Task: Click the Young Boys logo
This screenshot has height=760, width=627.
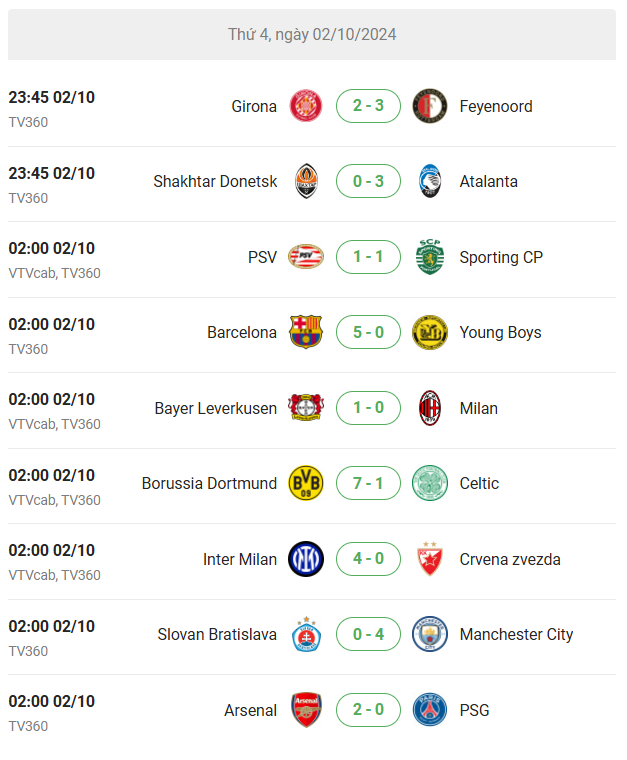Action: [x=429, y=332]
